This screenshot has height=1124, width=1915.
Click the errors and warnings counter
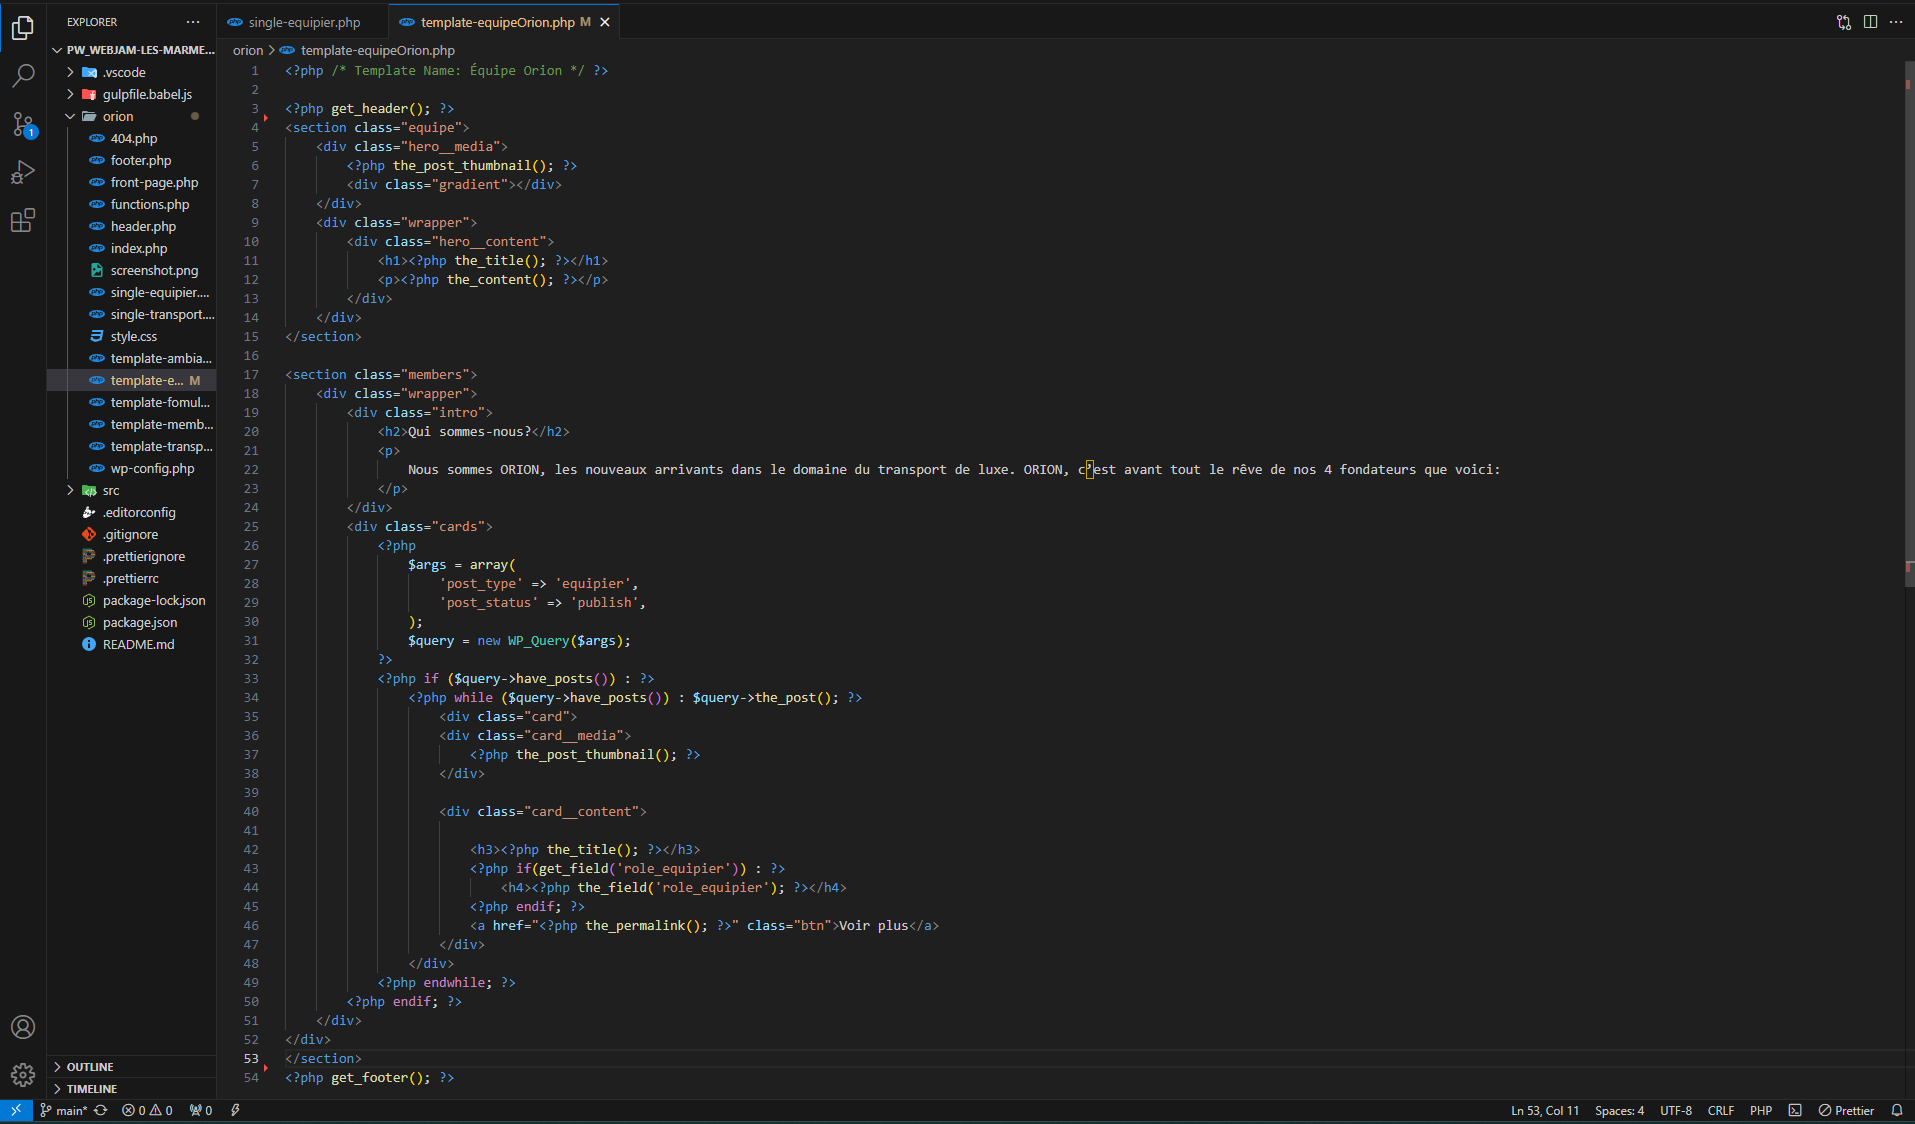[146, 1110]
